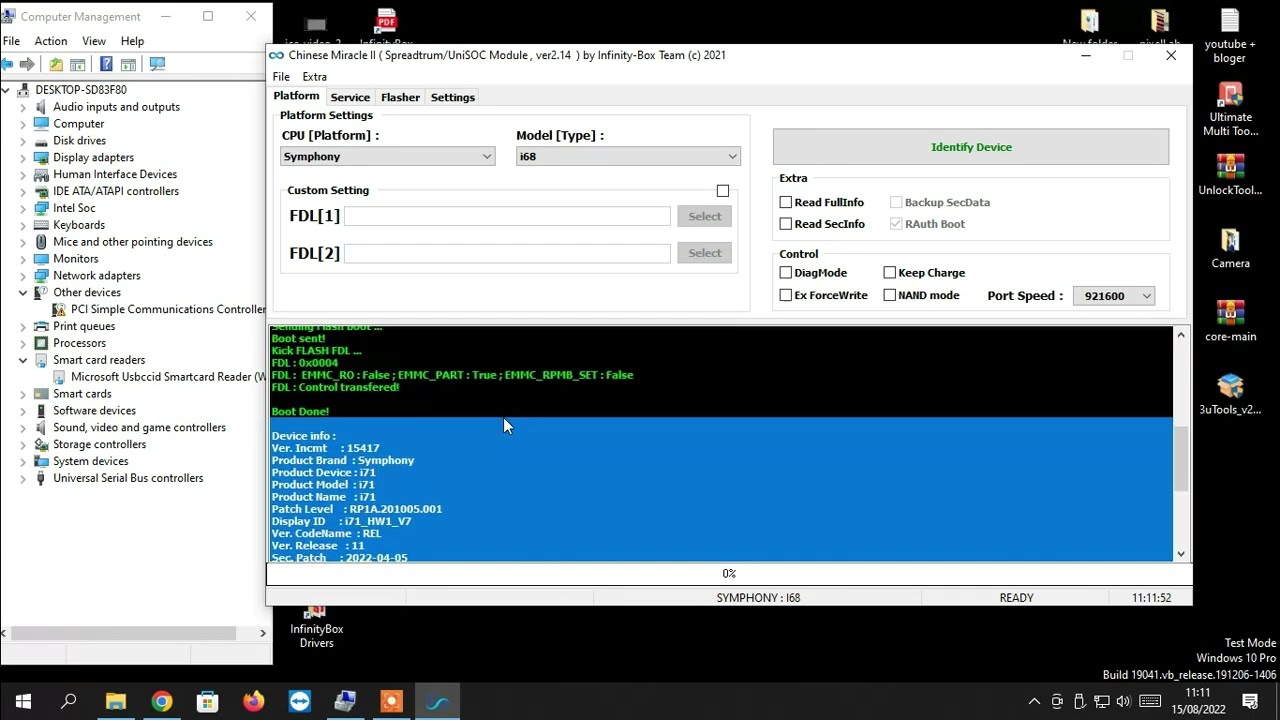Click FDL[1] path input field

click(507, 216)
